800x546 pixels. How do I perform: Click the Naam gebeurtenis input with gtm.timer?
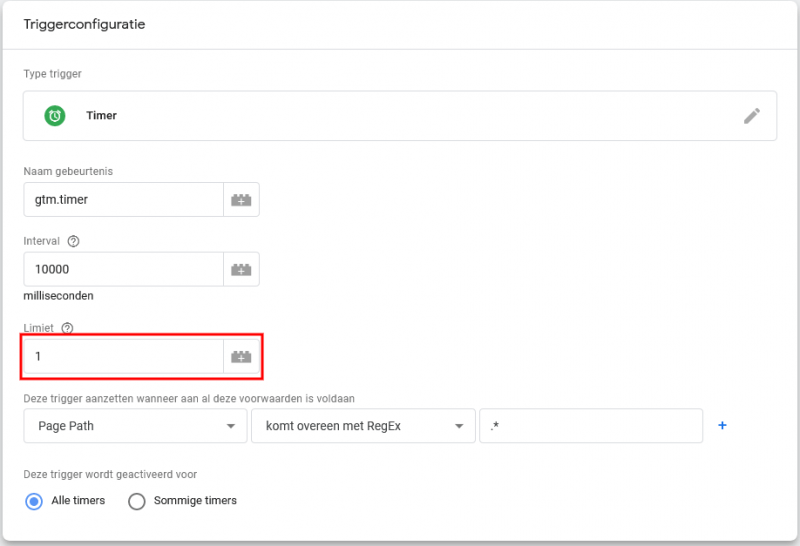[123, 200]
